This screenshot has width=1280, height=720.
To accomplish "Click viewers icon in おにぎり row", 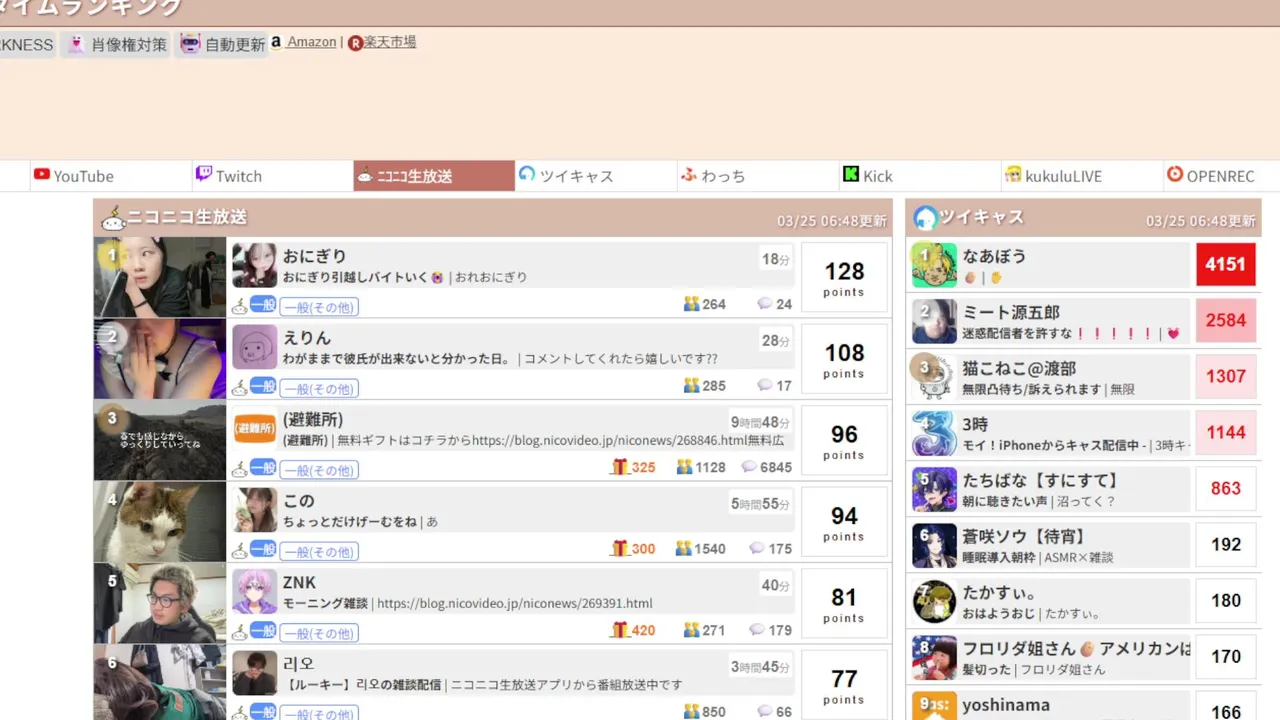I will pos(691,303).
